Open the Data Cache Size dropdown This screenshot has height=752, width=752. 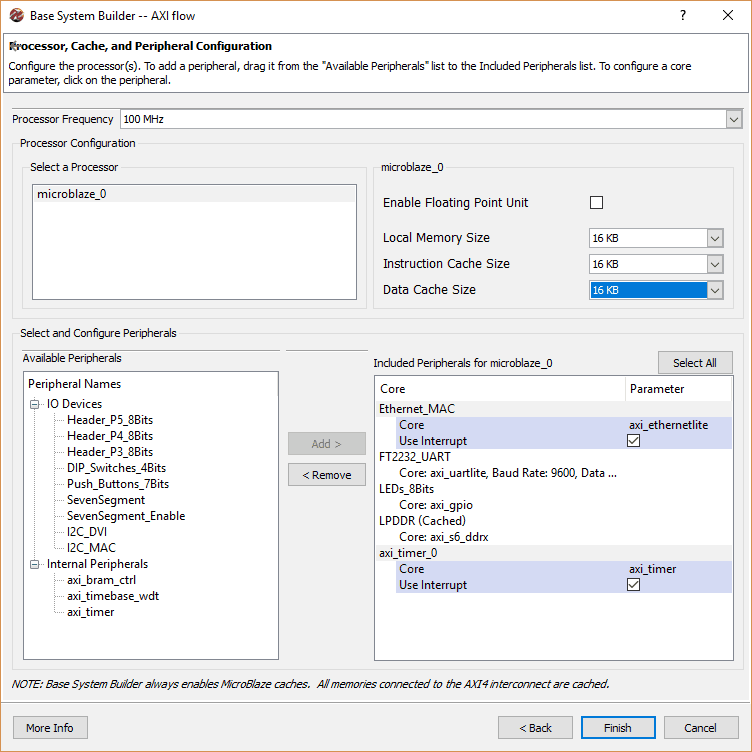point(714,290)
